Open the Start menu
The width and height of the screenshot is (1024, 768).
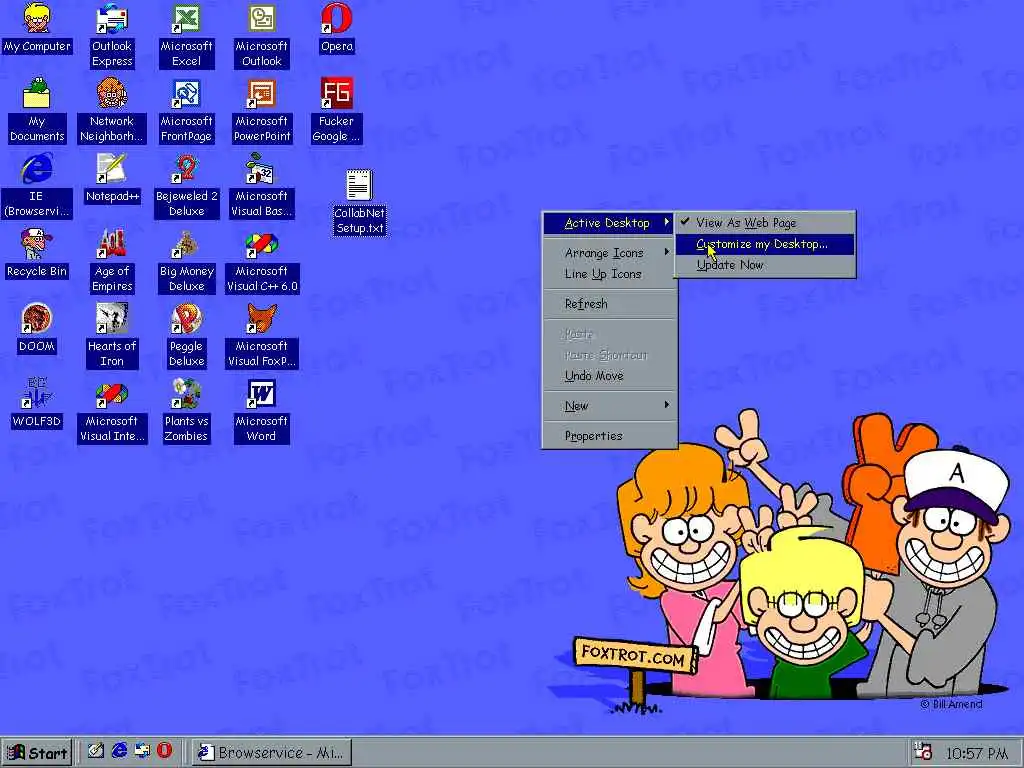click(x=37, y=753)
